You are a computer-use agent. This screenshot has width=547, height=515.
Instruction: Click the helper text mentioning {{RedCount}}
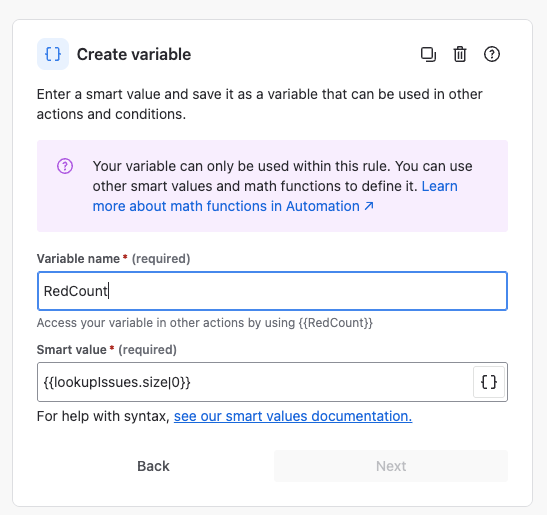(x=205, y=323)
